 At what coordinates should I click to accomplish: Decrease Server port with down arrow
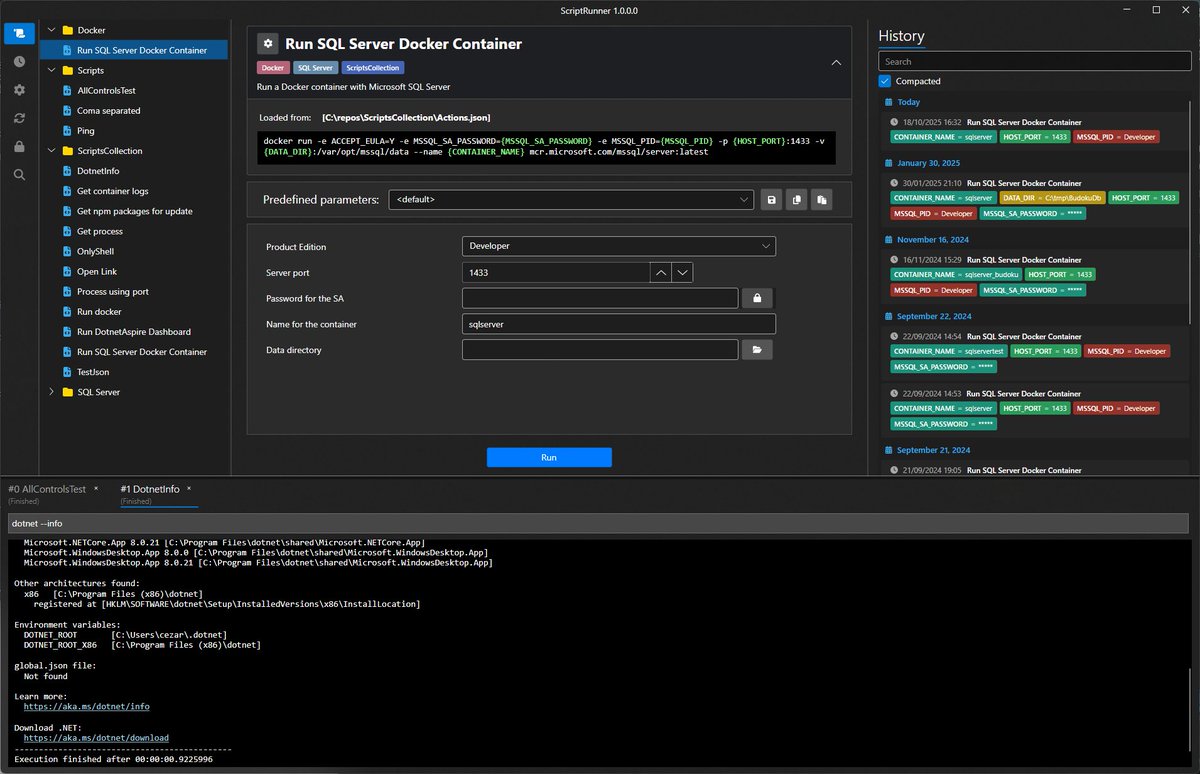click(x=683, y=272)
